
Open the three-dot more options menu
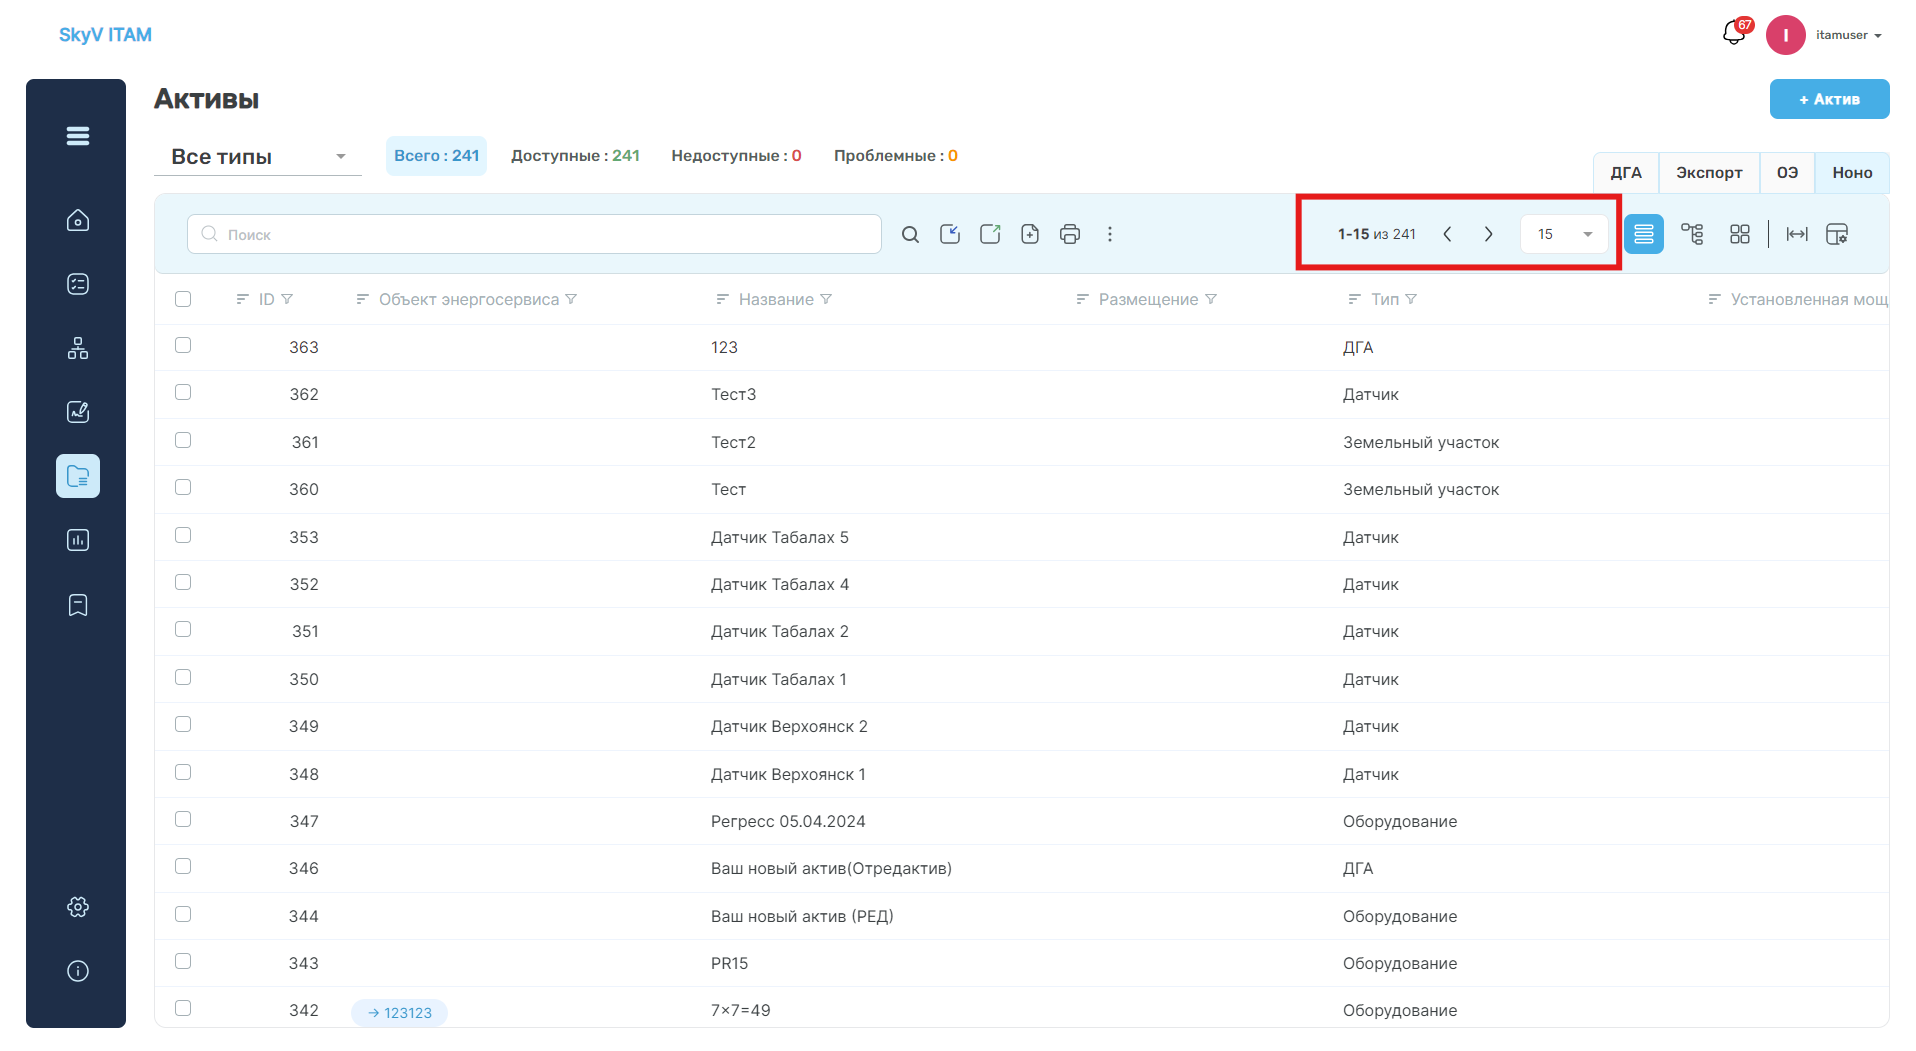coord(1110,234)
